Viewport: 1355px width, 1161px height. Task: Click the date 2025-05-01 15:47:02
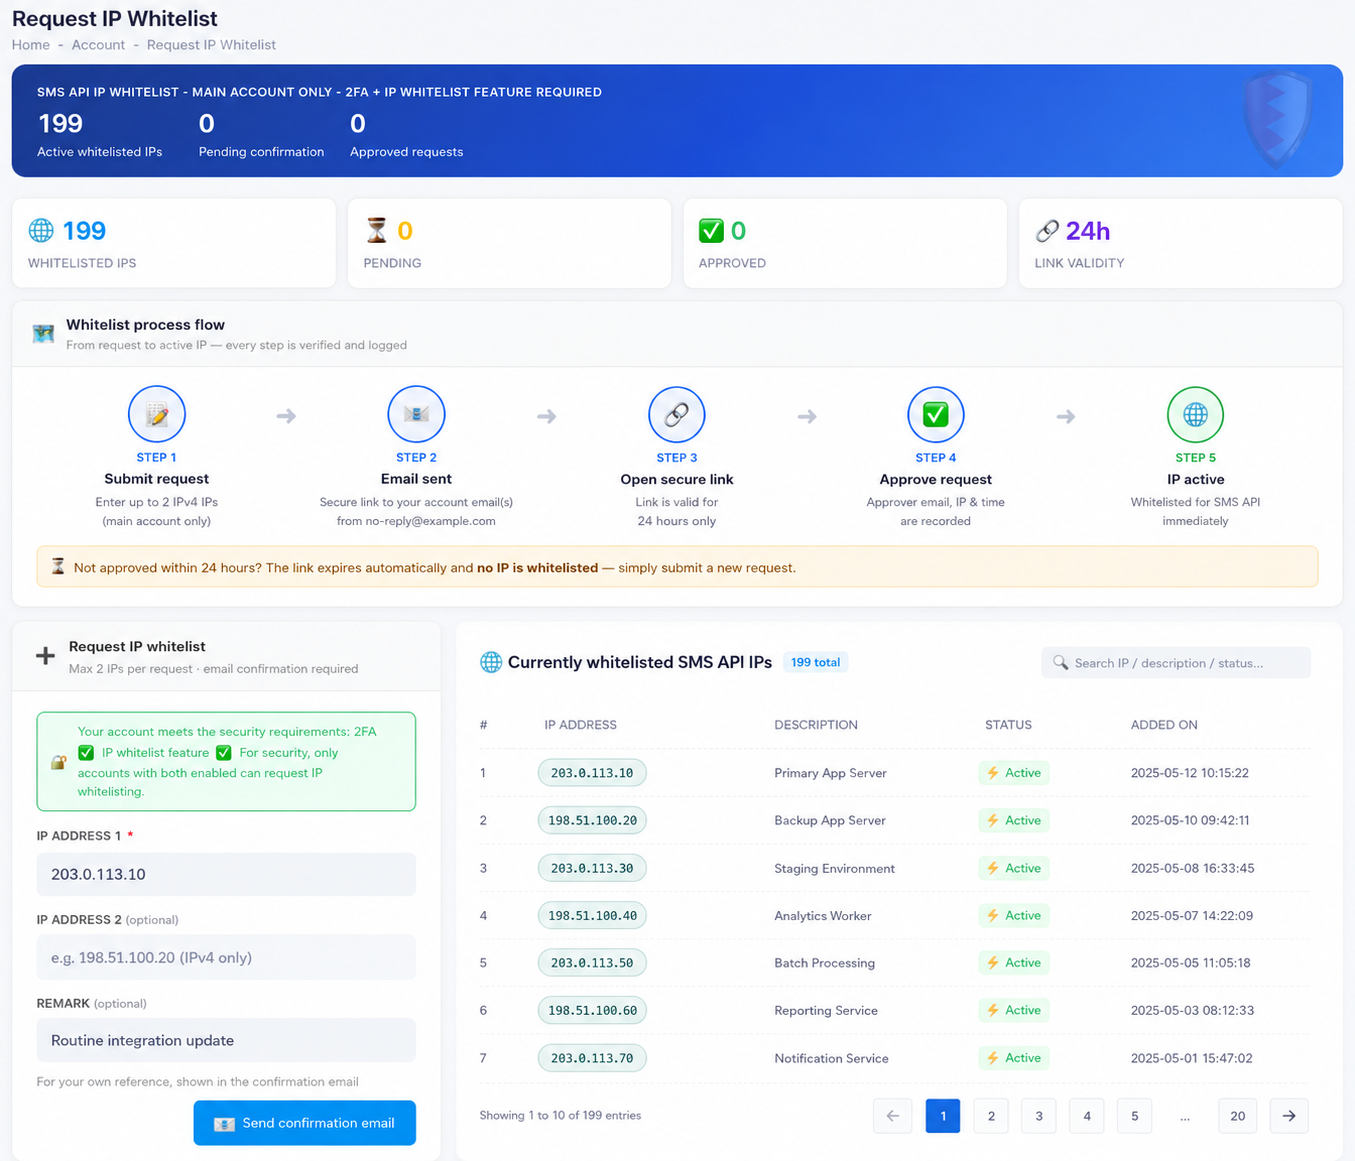pyautogui.click(x=1191, y=1058)
